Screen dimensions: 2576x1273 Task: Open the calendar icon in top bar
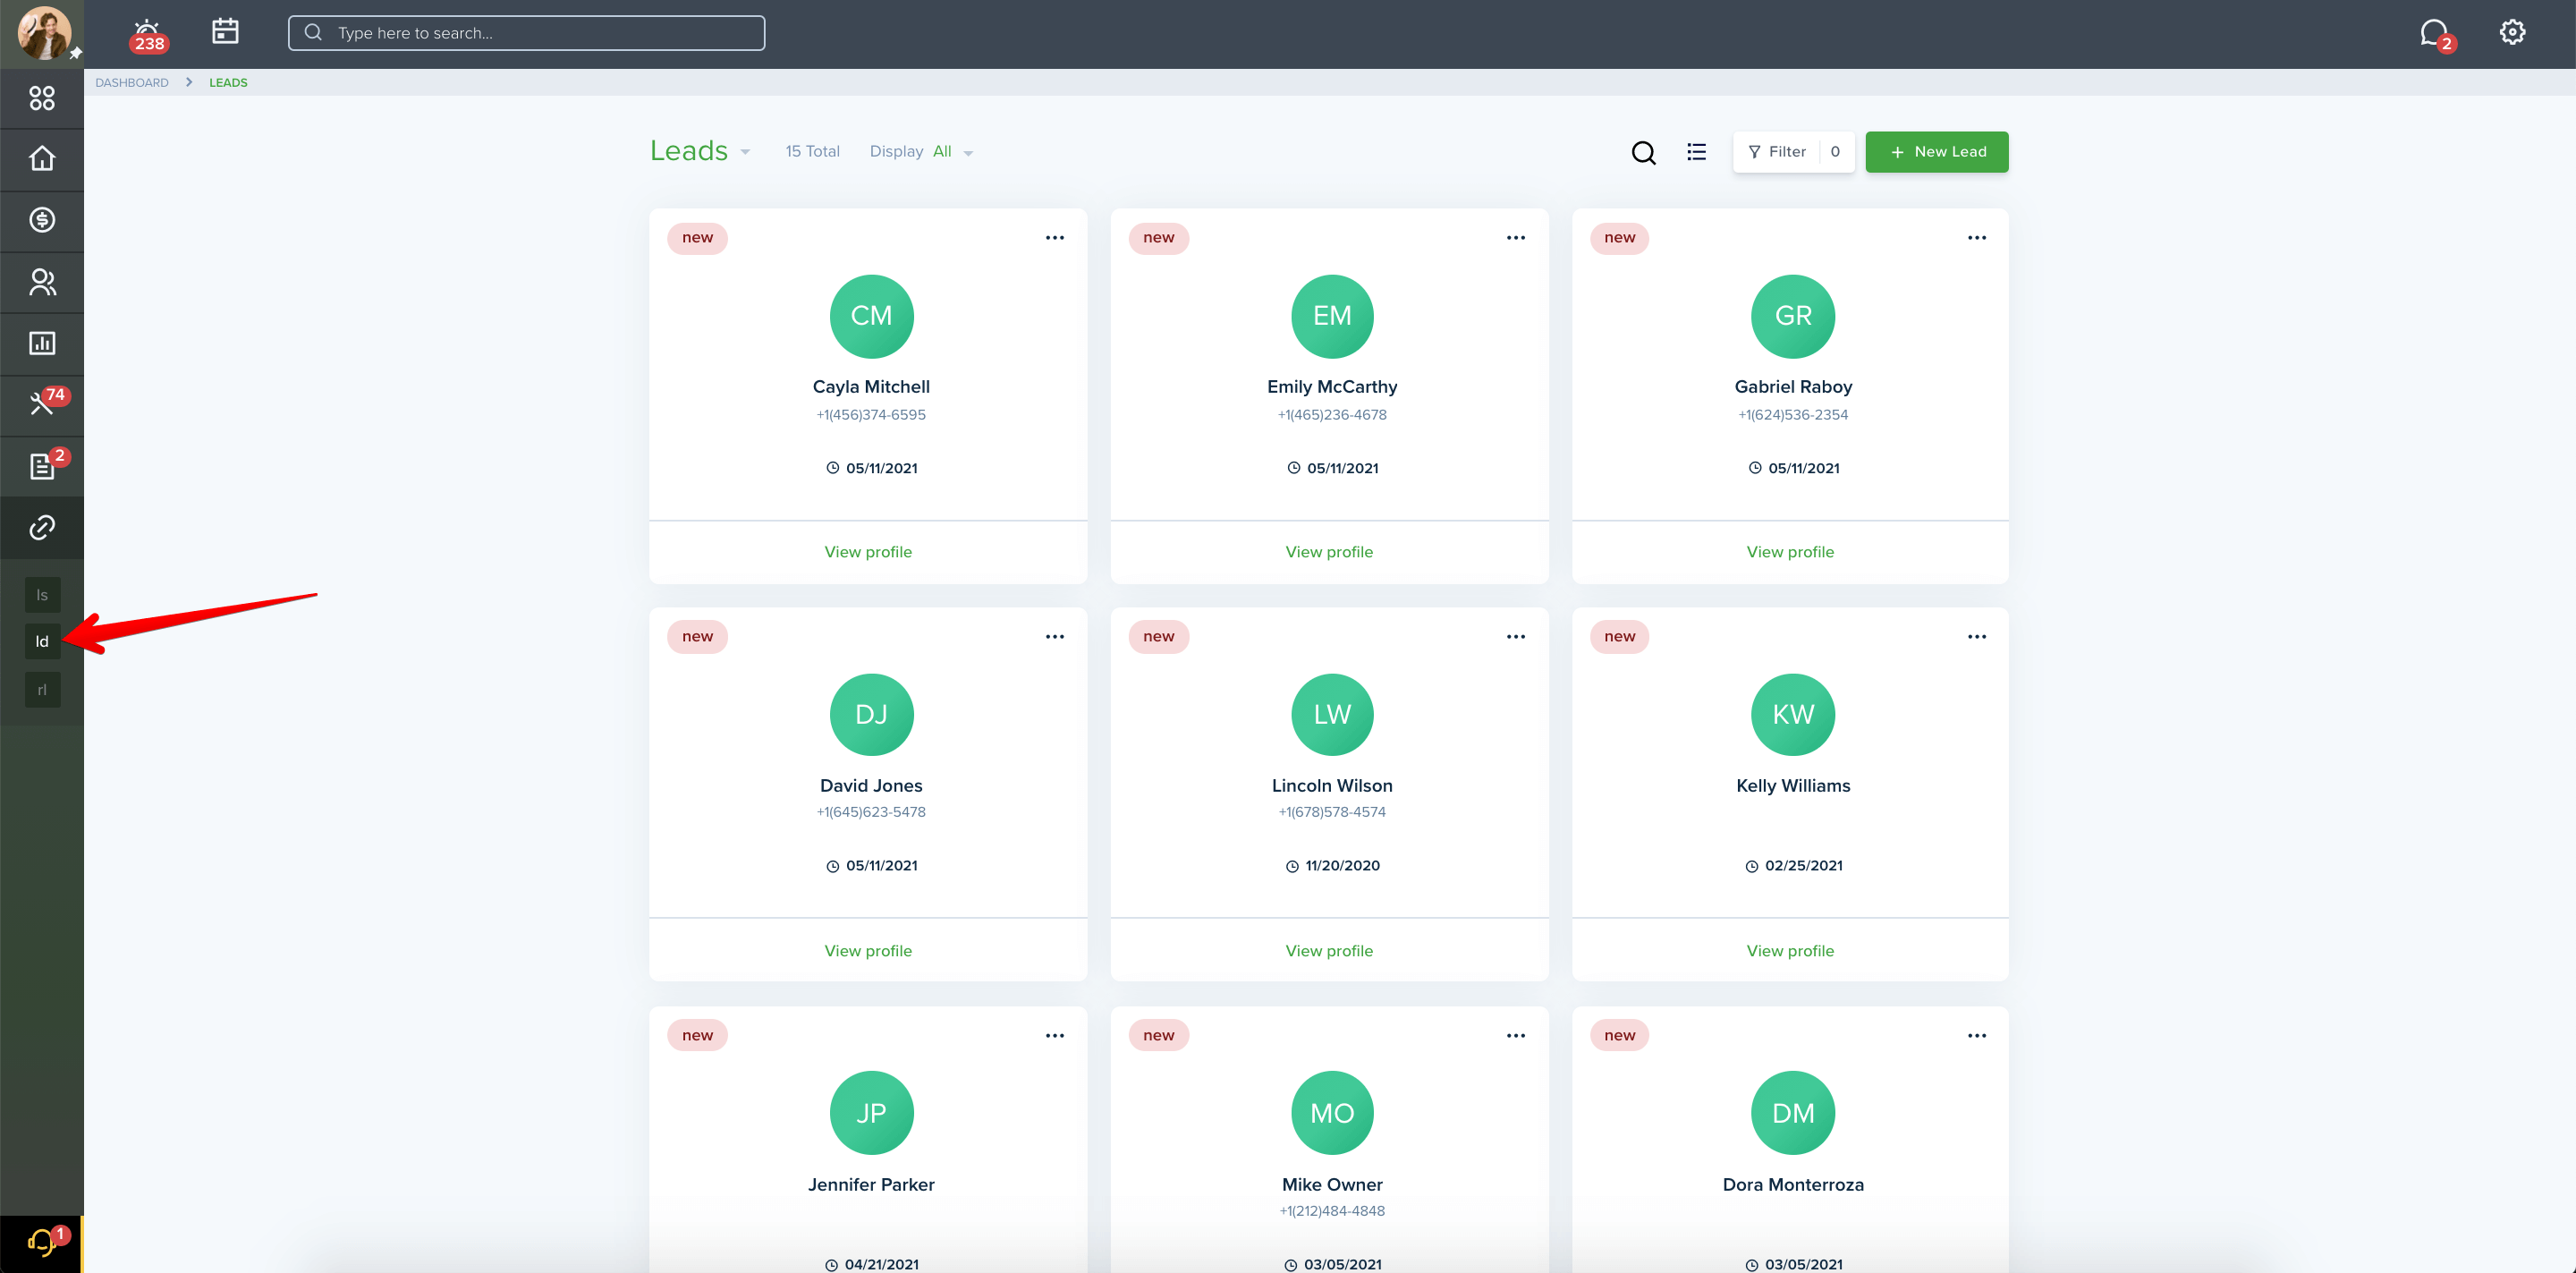pyautogui.click(x=226, y=32)
